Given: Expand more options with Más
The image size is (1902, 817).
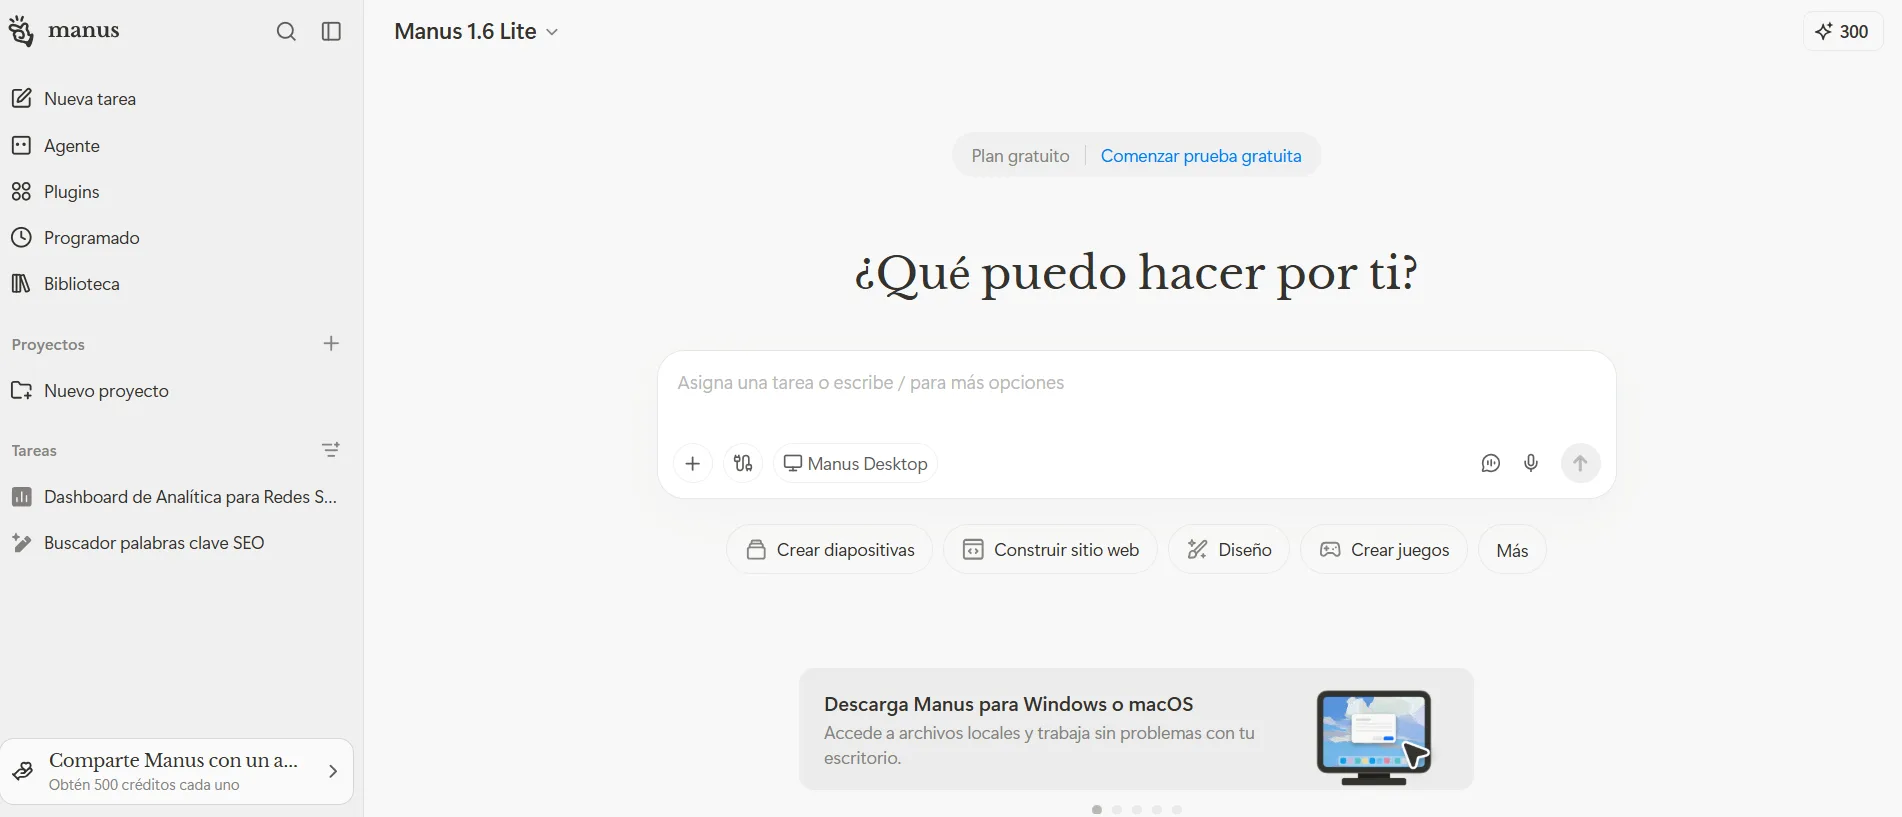Looking at the screenshot, I should coord(1512,550).
